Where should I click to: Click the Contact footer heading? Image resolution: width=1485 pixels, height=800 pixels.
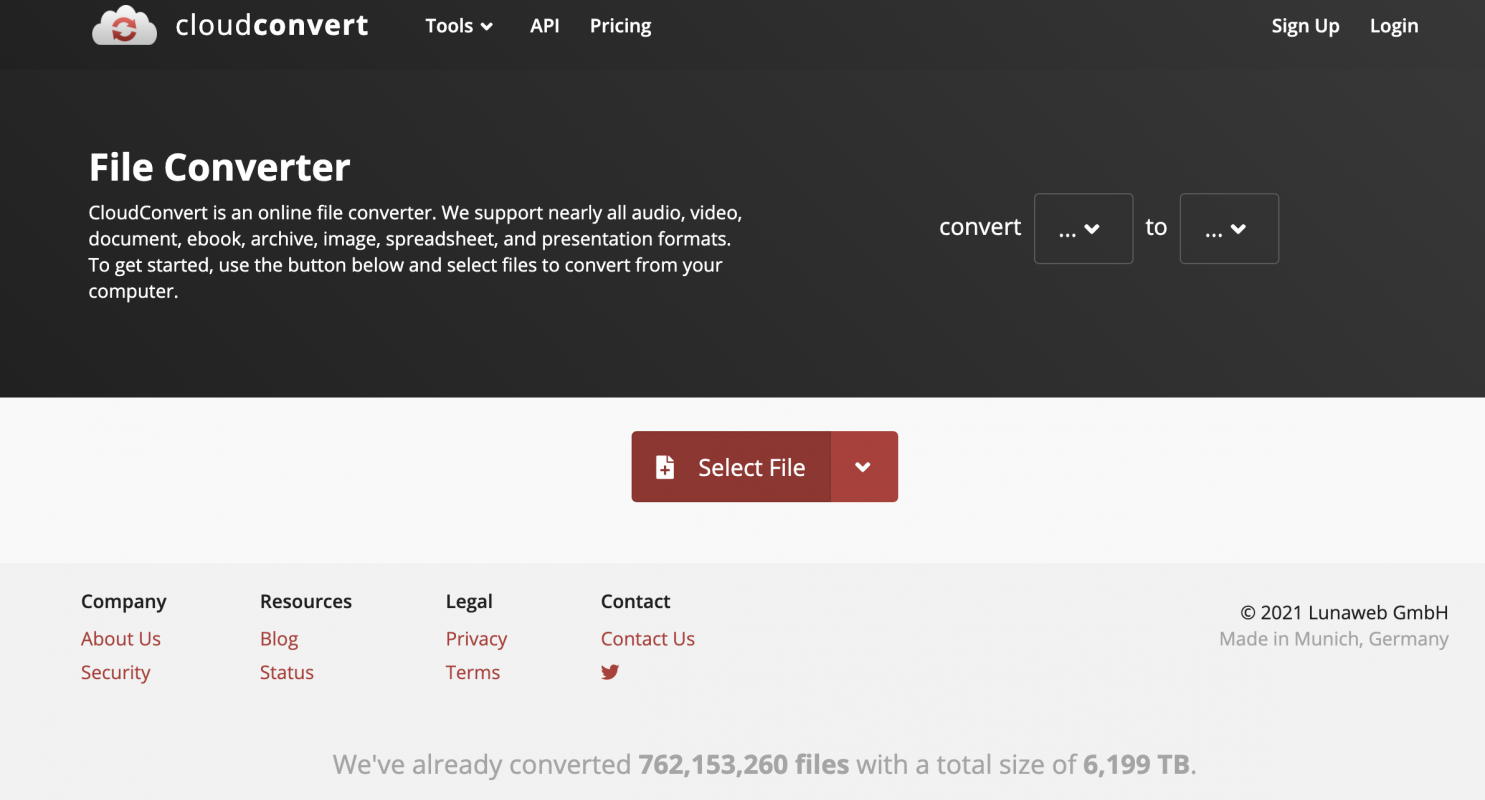click(x=635, y=601)
